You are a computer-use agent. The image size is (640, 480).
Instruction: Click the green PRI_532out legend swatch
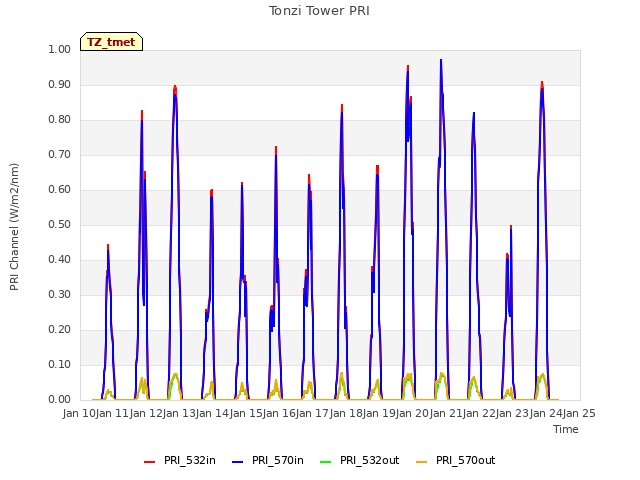pos(326,462)
